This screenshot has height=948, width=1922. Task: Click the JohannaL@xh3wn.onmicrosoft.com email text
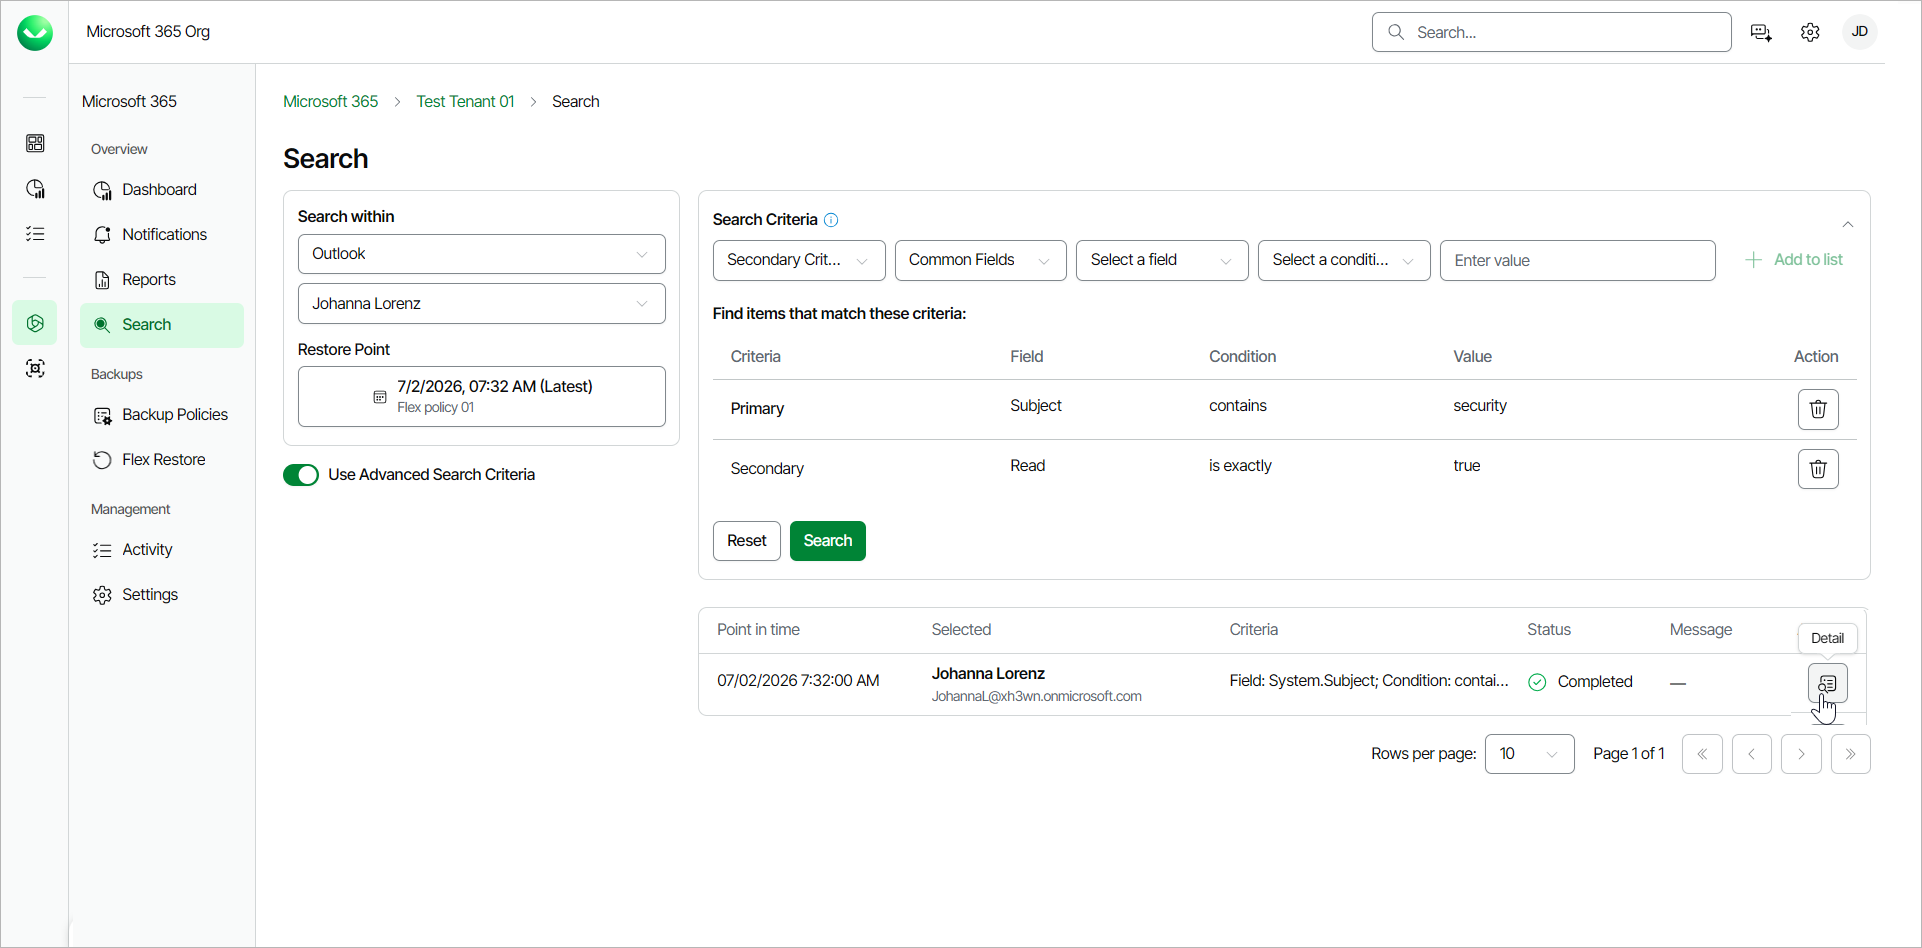[x=1037, y=697]
